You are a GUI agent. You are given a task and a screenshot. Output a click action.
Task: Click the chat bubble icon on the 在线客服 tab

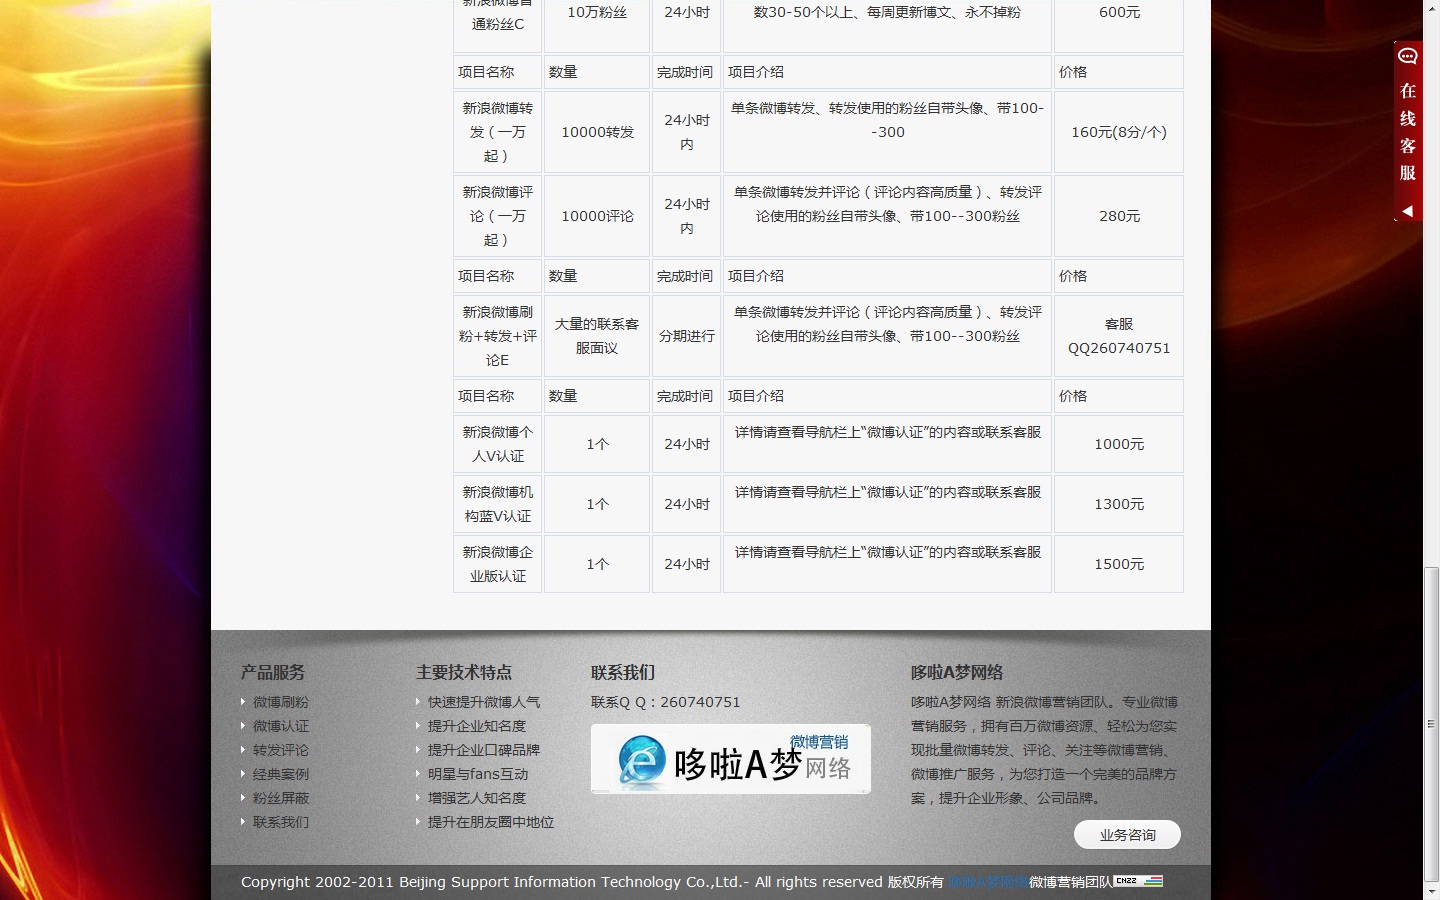[x=1408, y=56]
